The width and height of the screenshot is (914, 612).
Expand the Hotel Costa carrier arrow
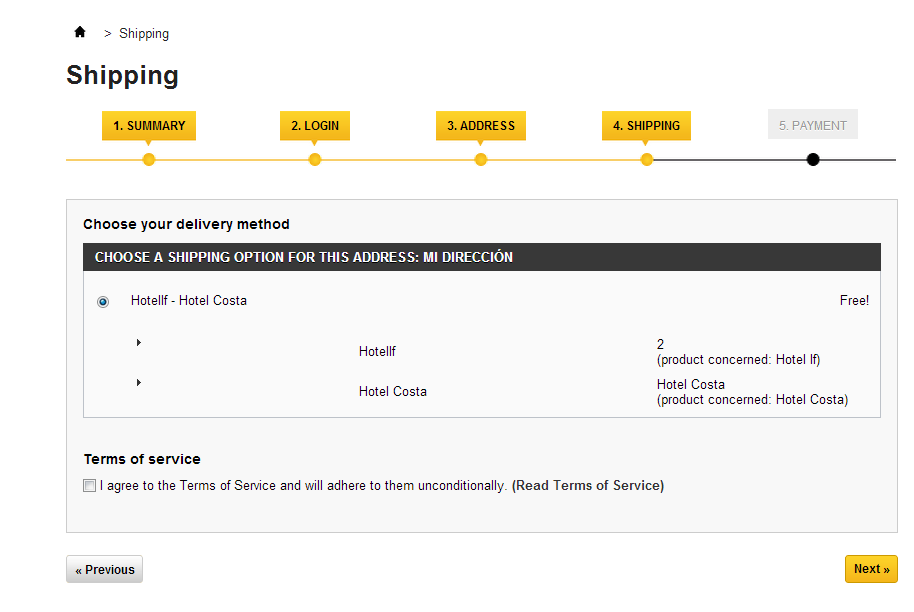(x=139, y=383)
